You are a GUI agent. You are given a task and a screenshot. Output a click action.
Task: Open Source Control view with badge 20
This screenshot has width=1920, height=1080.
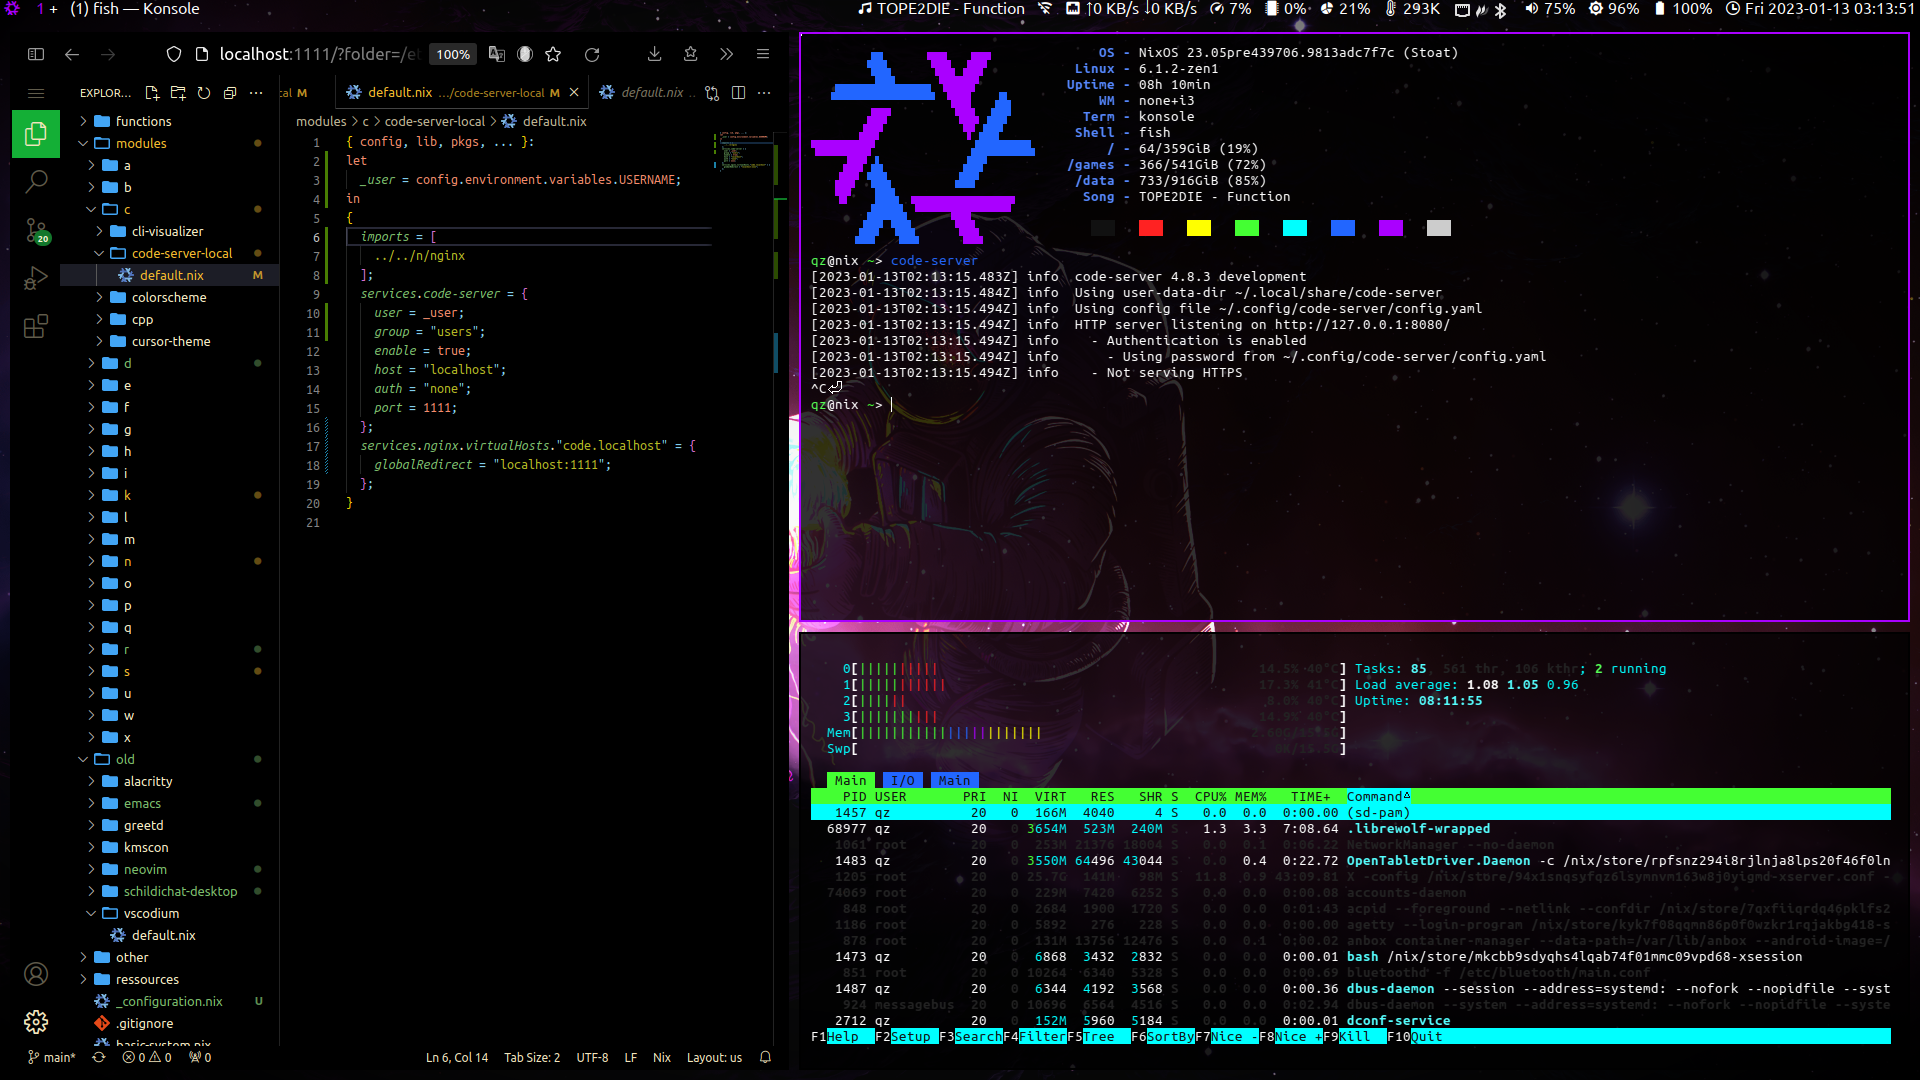[36, 230]
